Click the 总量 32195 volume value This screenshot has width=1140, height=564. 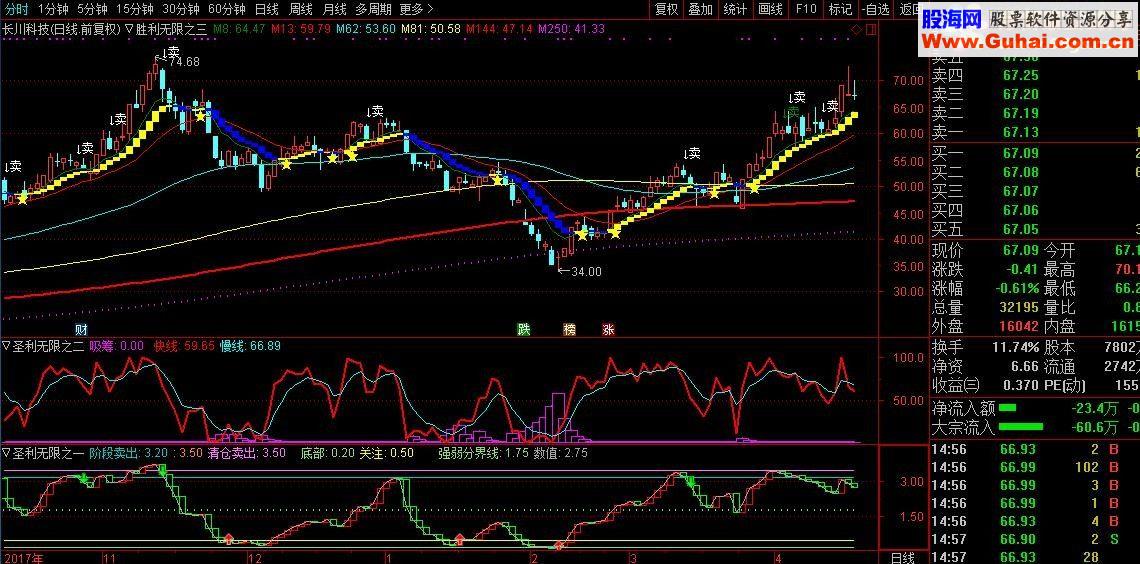coord(1018,308)
